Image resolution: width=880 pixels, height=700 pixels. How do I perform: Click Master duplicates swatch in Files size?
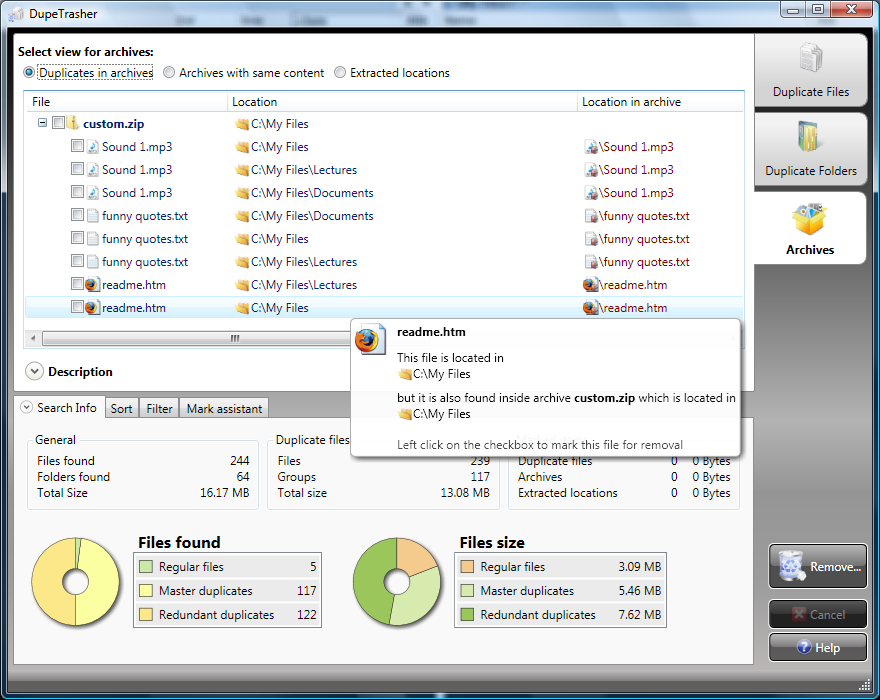(467, 591)
